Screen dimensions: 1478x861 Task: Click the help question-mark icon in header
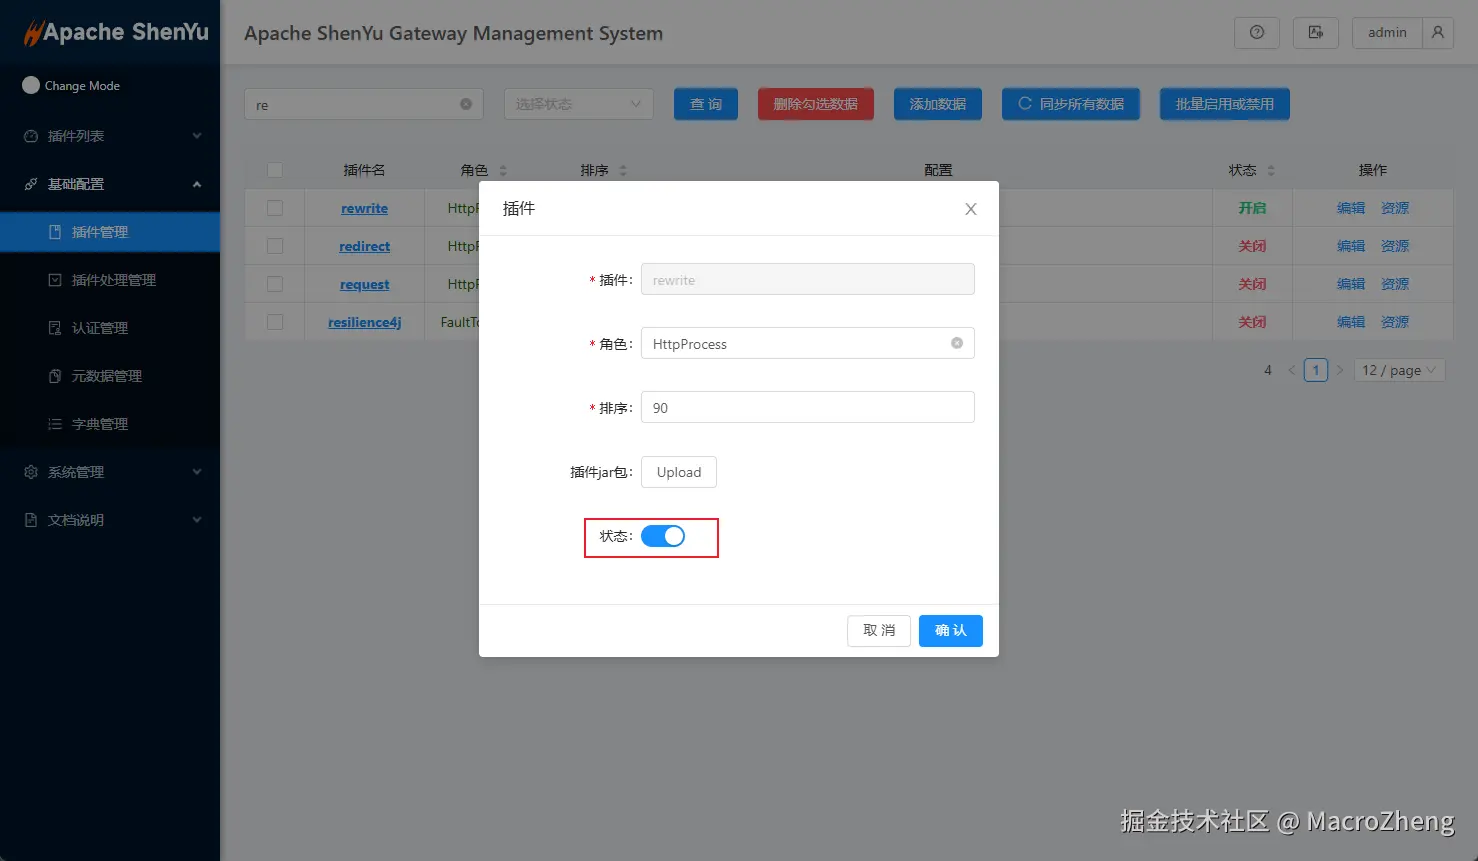click(1257, 32)
